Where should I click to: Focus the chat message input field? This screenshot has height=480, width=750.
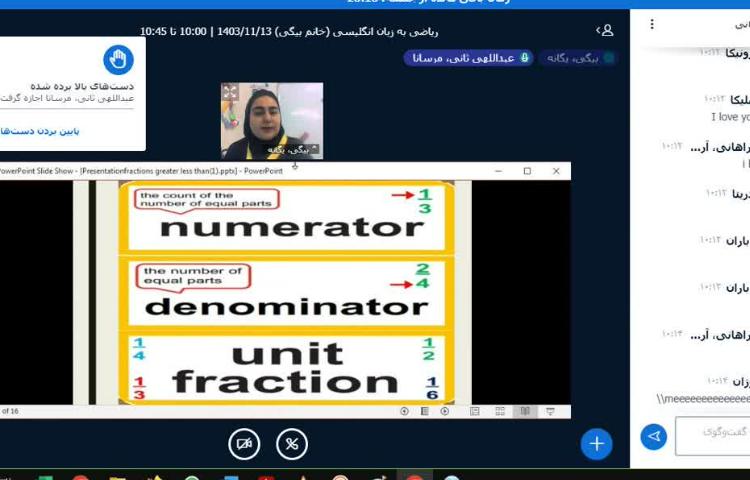[713, 436]
